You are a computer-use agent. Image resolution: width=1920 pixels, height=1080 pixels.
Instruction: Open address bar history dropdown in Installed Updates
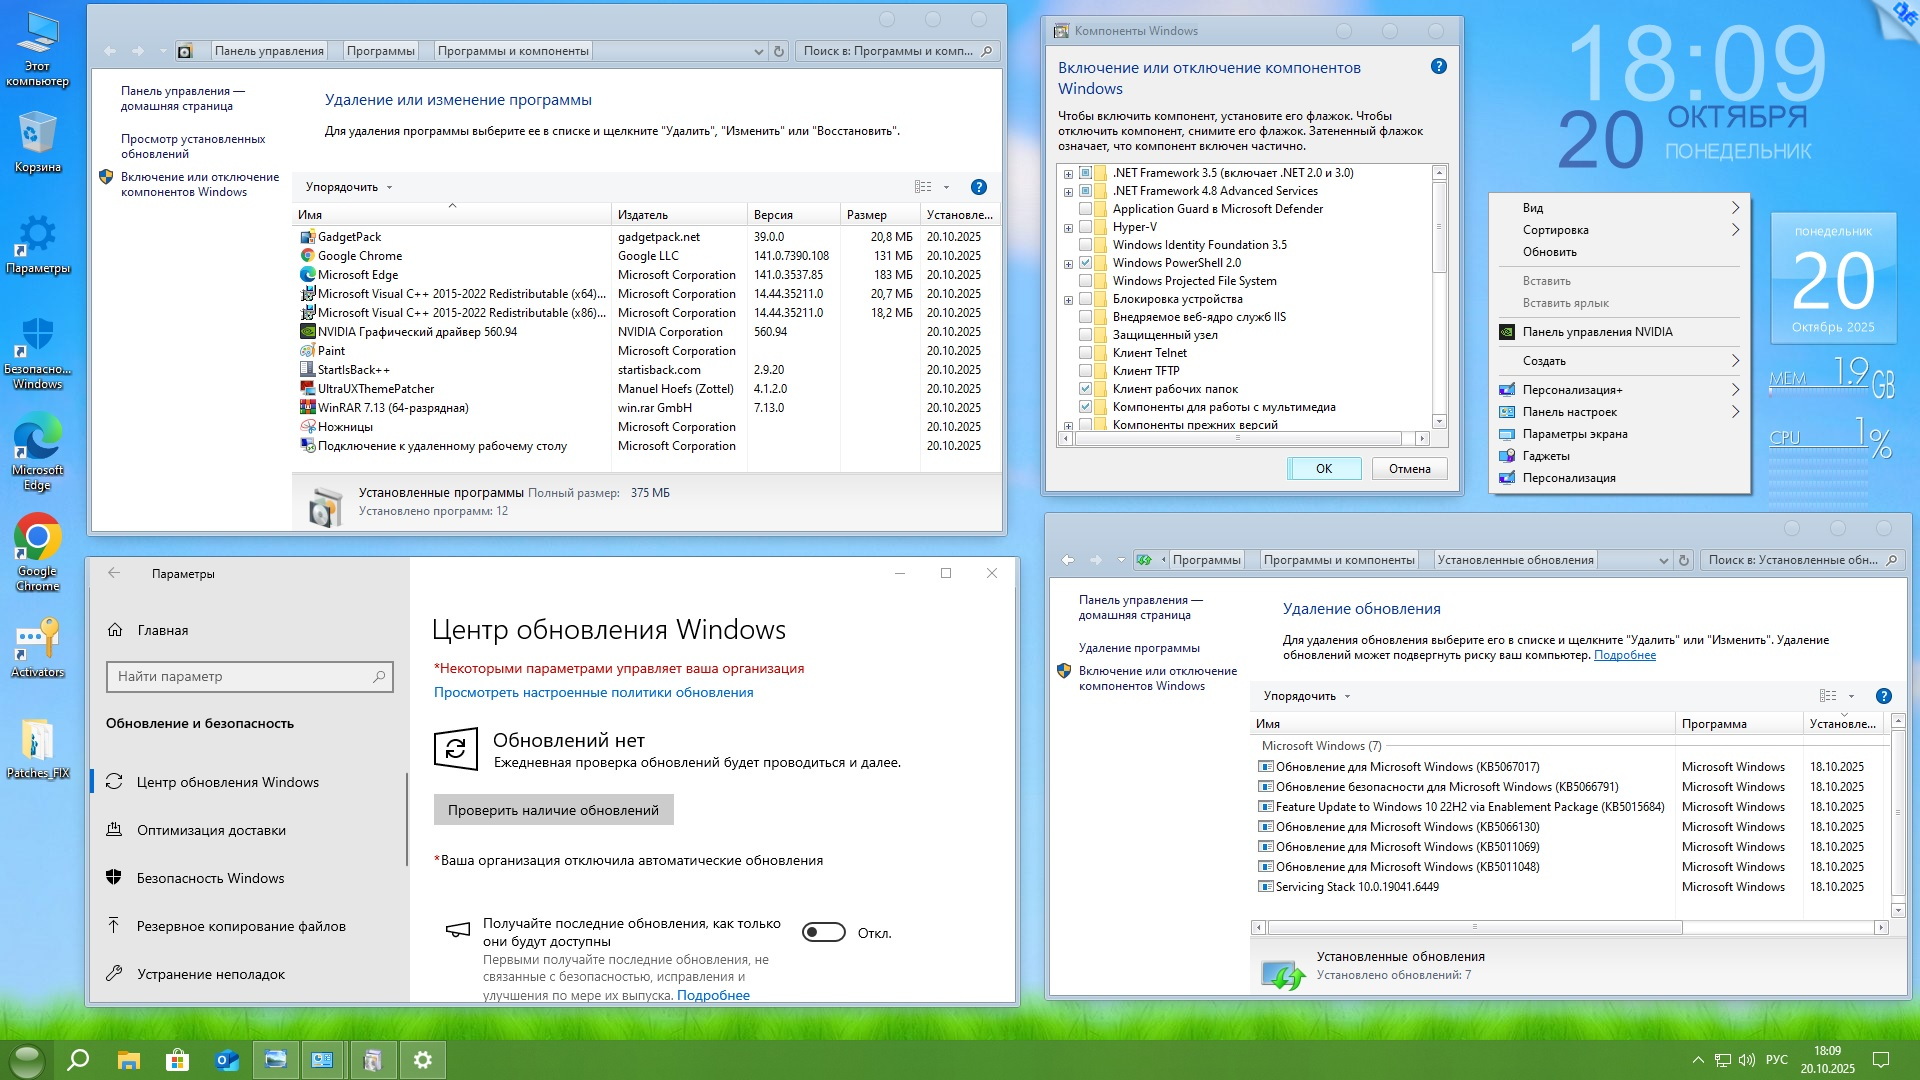(x=1663, y=561)
